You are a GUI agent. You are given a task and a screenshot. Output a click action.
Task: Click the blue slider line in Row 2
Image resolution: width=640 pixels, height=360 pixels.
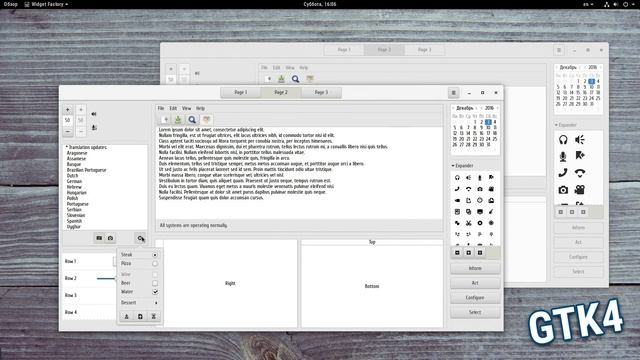[106, 278]
